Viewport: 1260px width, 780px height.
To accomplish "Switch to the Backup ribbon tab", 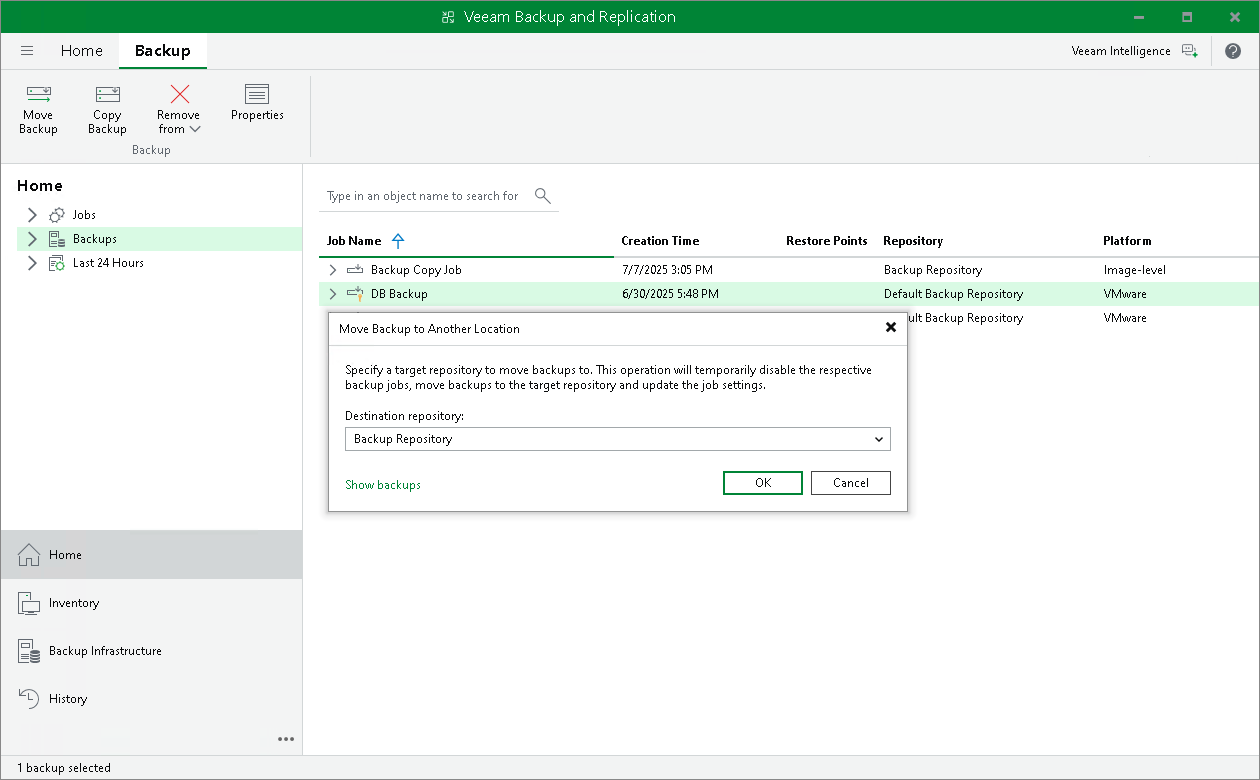I will (x=162, y=50).
